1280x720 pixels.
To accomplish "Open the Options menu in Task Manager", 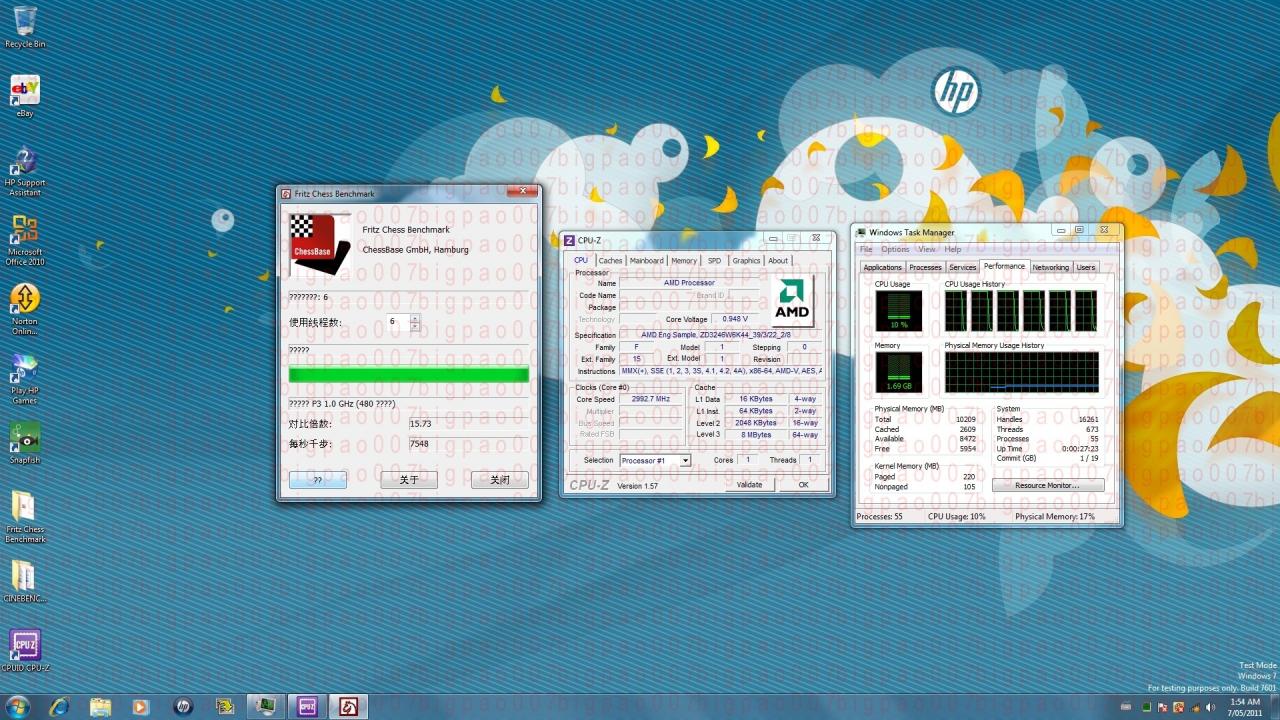I will tap(895, 249).
